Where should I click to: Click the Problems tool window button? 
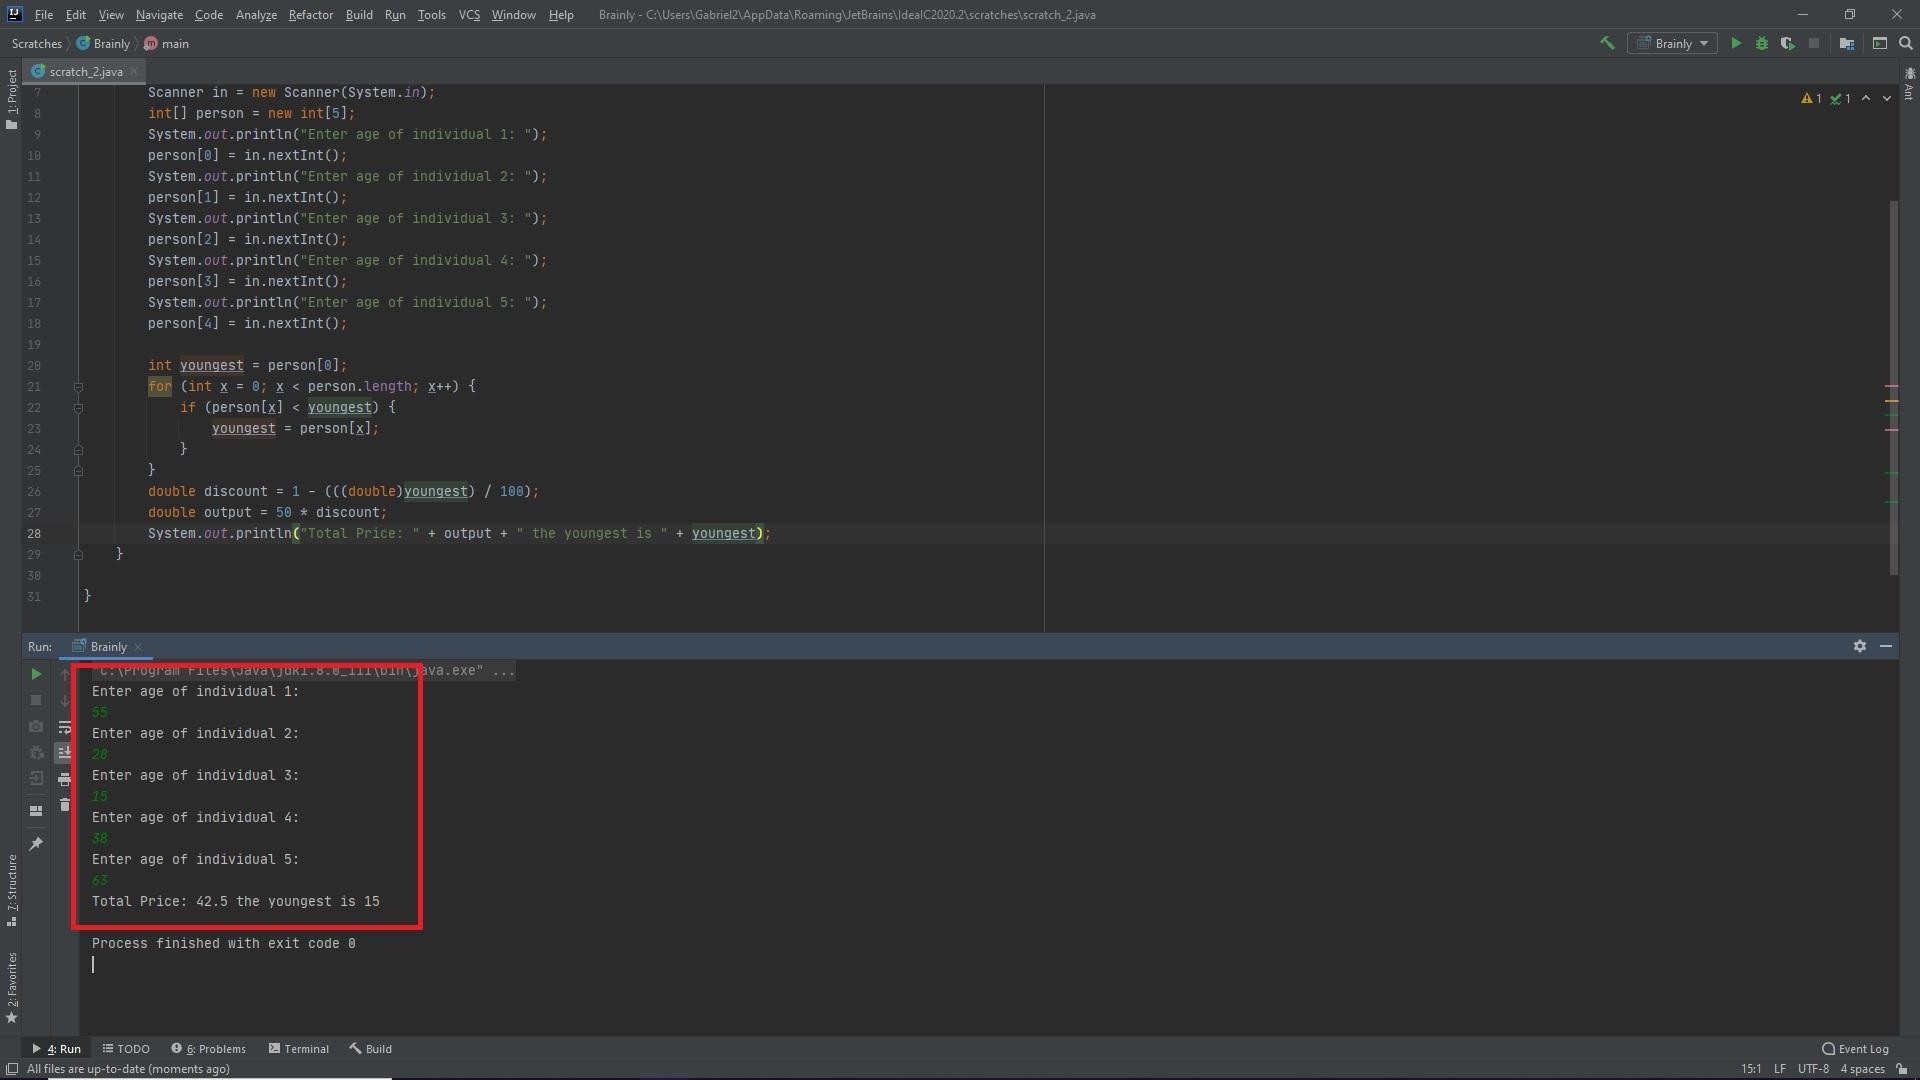point(208,1049)
